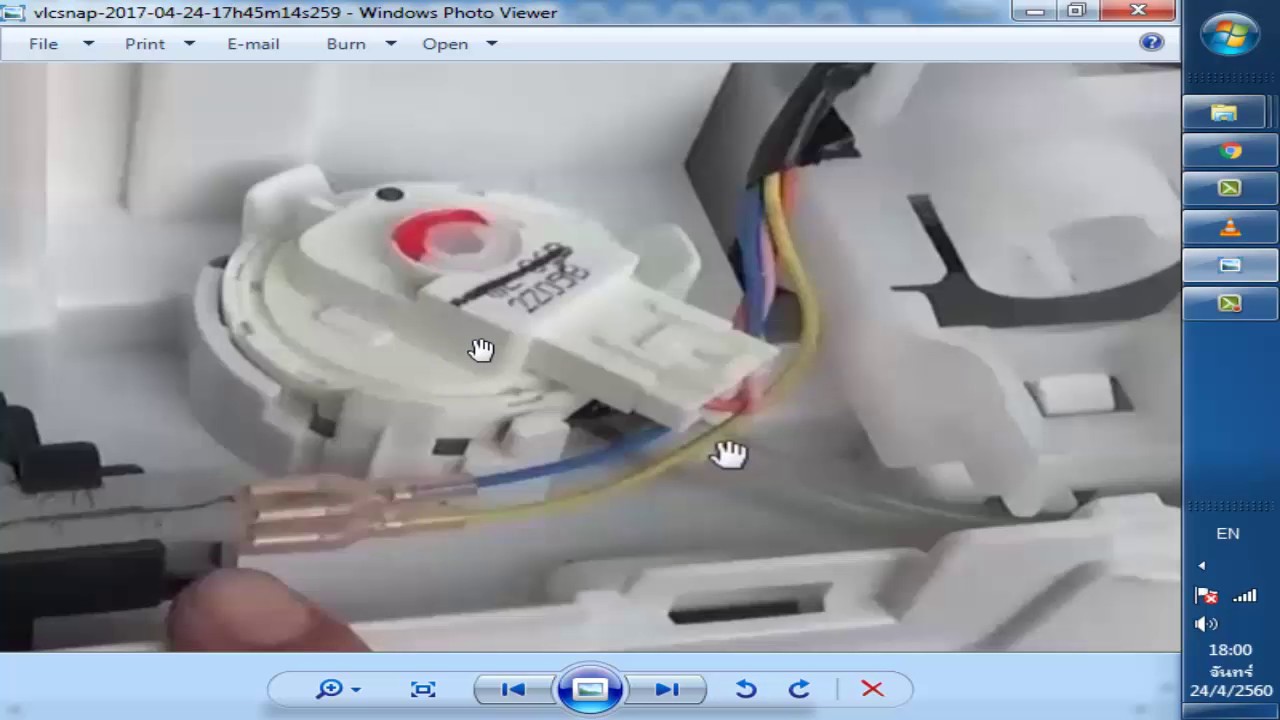Open the Open menu
This screenshot has width=1280, height=720.
445,44
